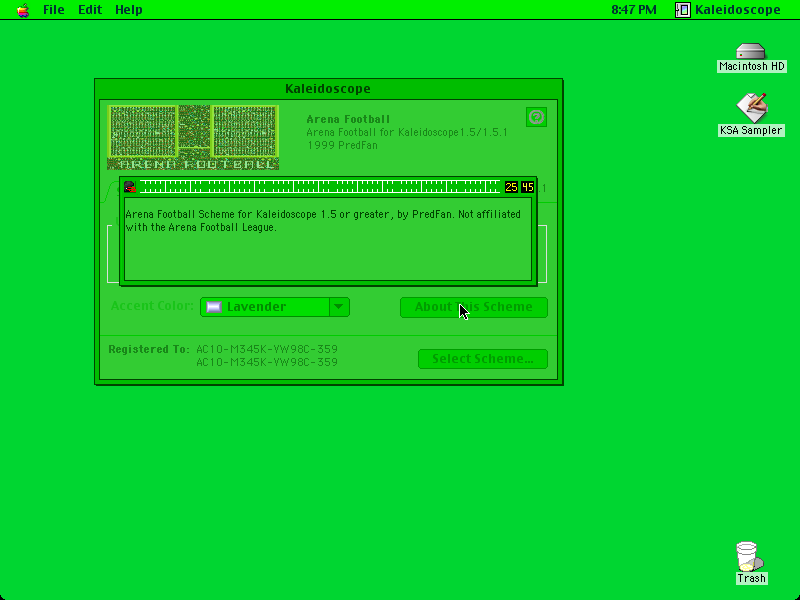Open the Help menu
The height and width of the screenshot is (600, 800).
[x=129, y=10]
